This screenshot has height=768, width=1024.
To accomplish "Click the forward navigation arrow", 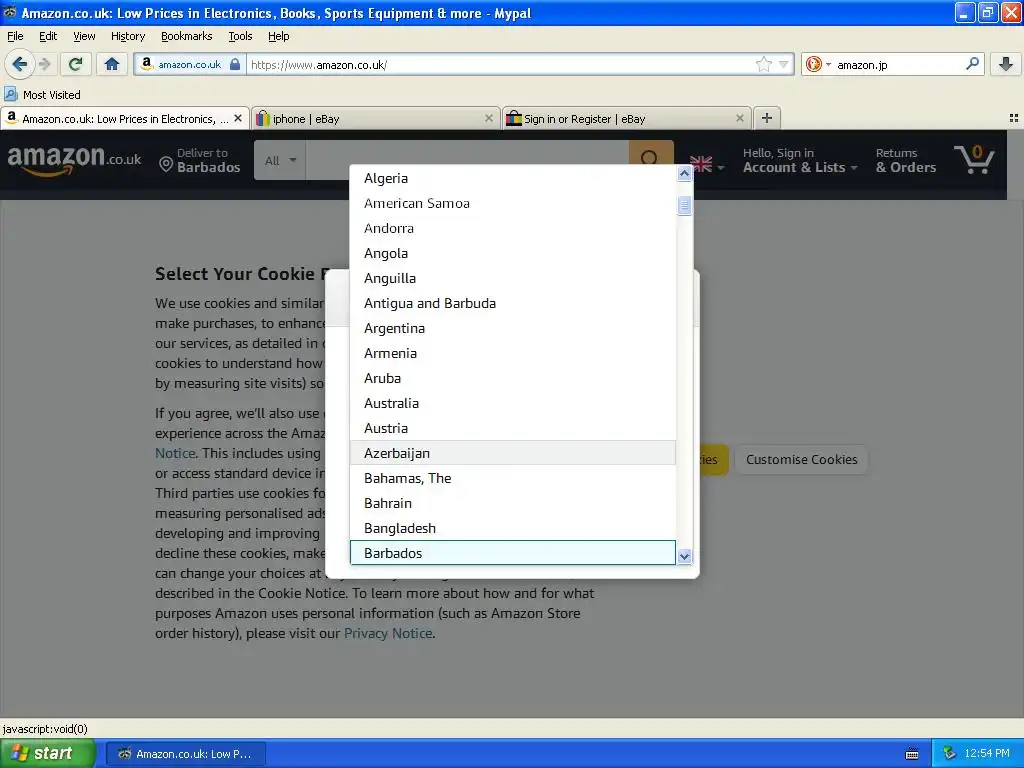I will pos(44,64).
